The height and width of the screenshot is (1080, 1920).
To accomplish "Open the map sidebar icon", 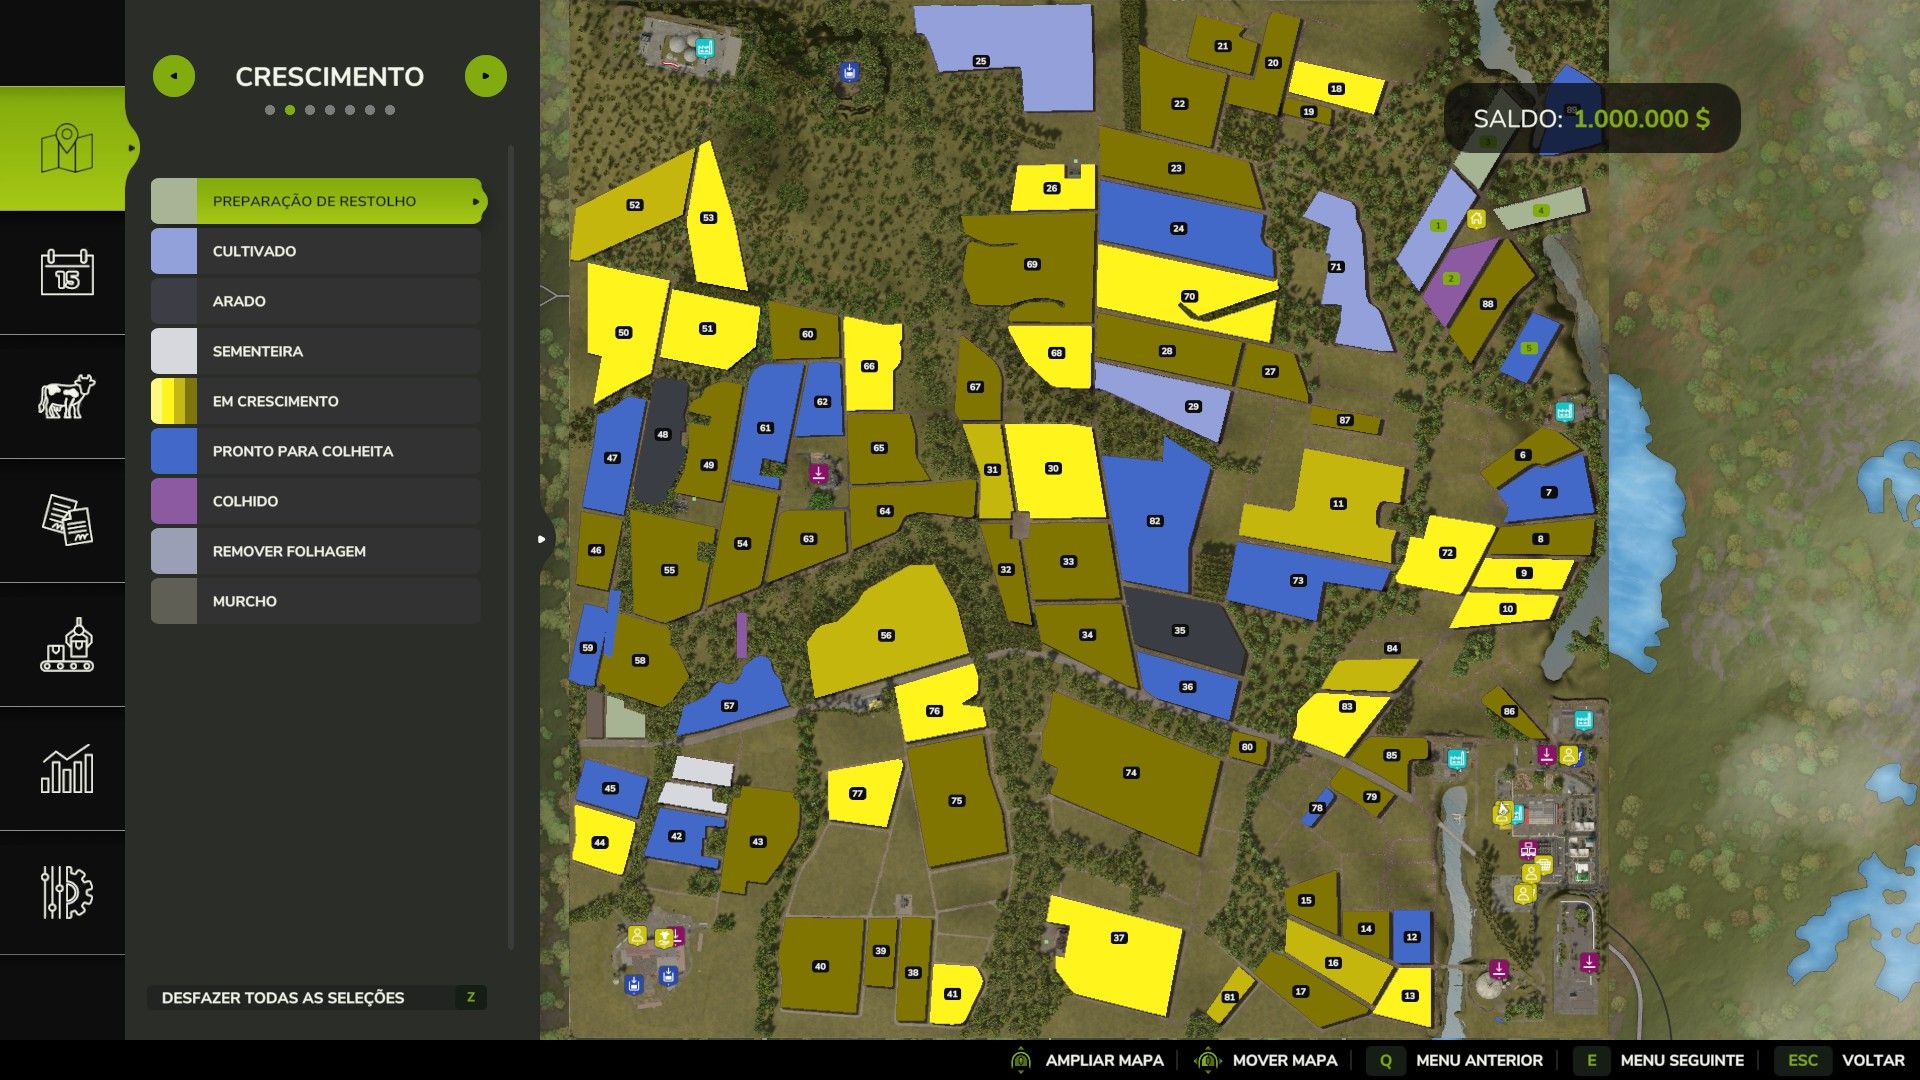I will pyautogui.click(x=66, y=149).
